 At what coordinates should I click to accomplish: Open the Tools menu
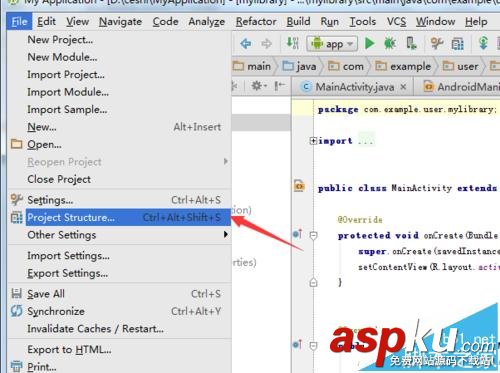coord(363,22)
